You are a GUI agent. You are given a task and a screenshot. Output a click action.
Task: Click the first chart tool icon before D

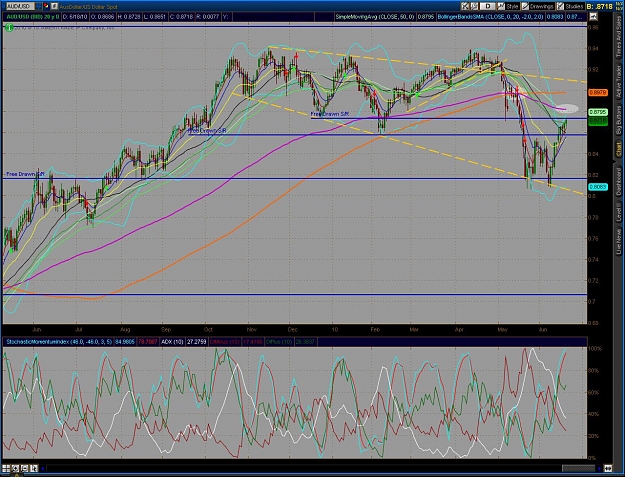[465, 6]
